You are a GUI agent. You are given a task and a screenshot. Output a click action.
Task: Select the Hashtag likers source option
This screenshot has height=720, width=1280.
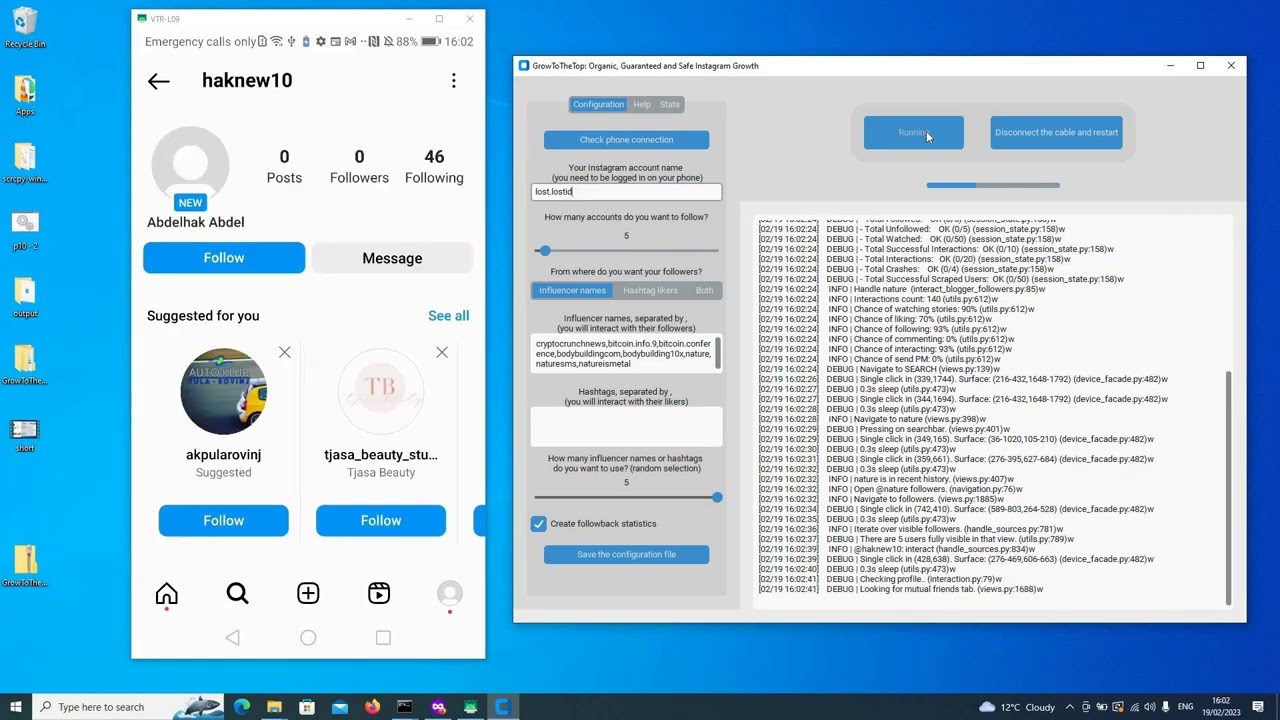tap(650, 290)
